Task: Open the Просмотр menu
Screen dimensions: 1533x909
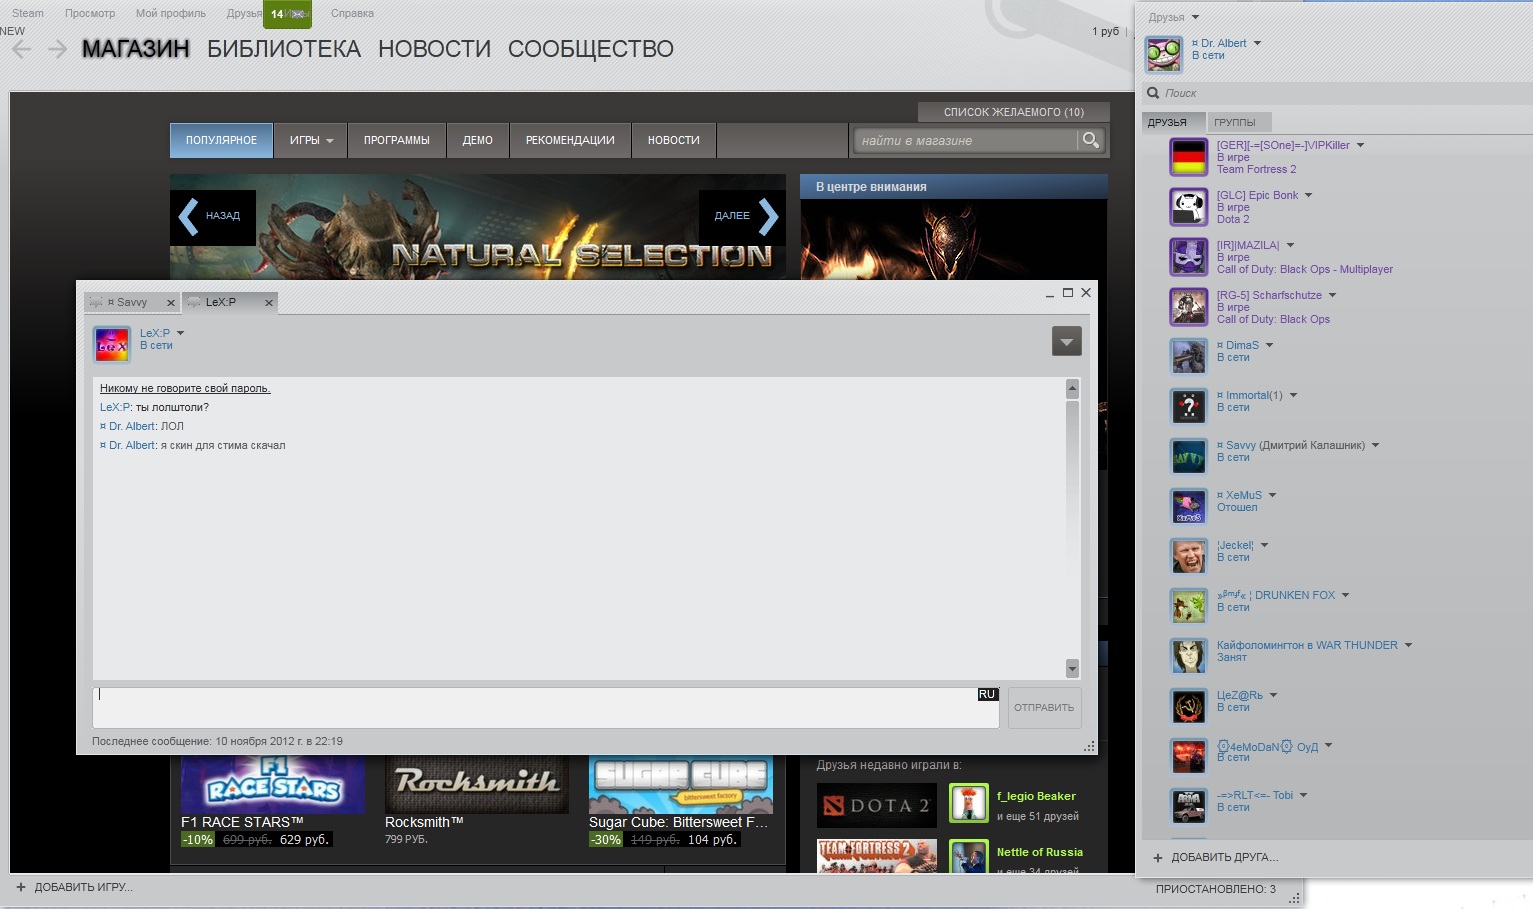Action: pyautogui.click(x=90, y=13)
